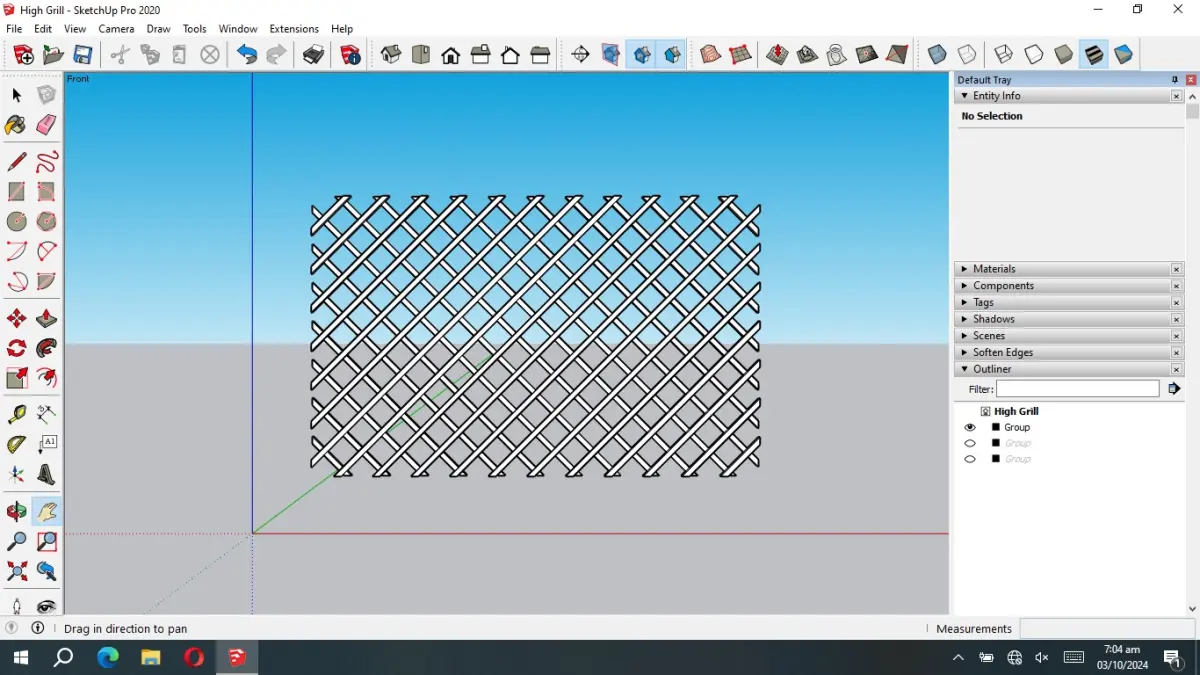
Task: Select the Eraser tool
Action: [x=46, y=125]
